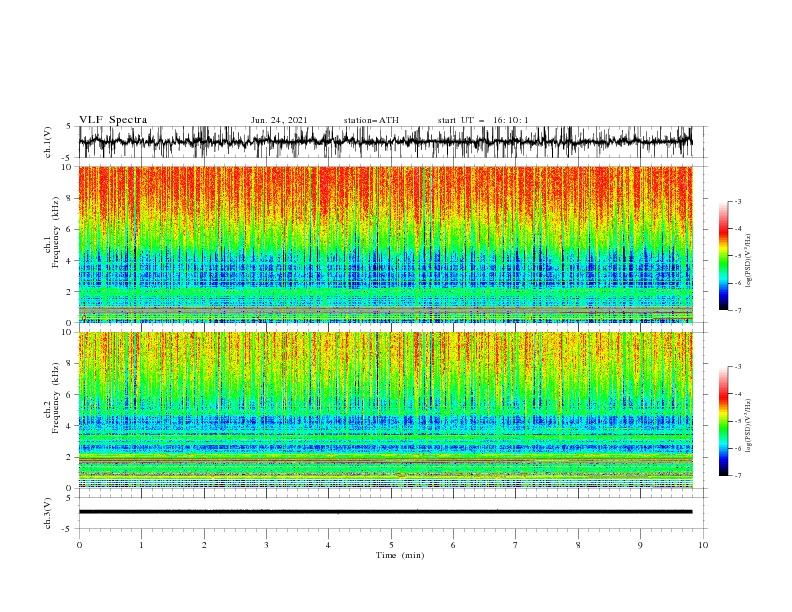Click the time axis tick label "0"
The height and width of the screenshot is (612, 792).
point(79,545)
